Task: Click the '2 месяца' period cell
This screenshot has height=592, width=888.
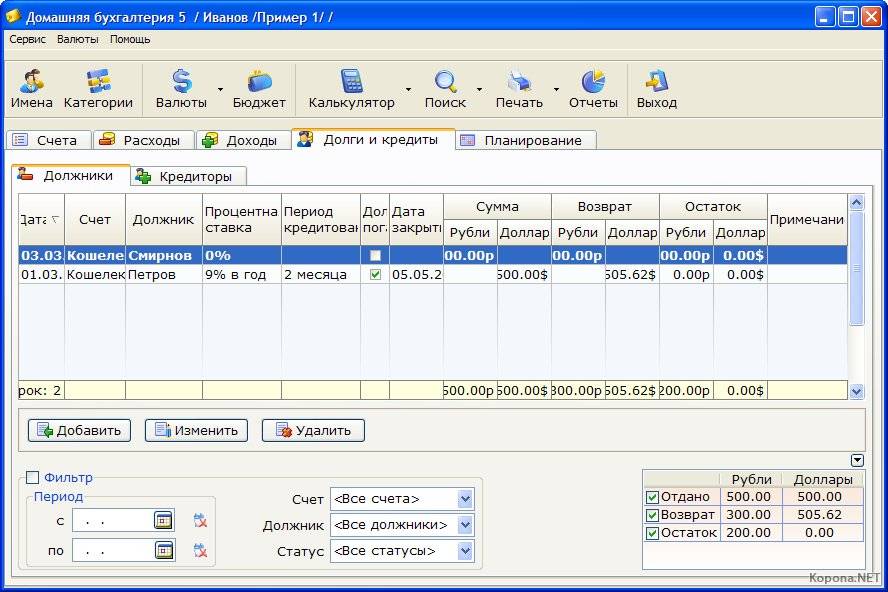Action: [321, 275]
